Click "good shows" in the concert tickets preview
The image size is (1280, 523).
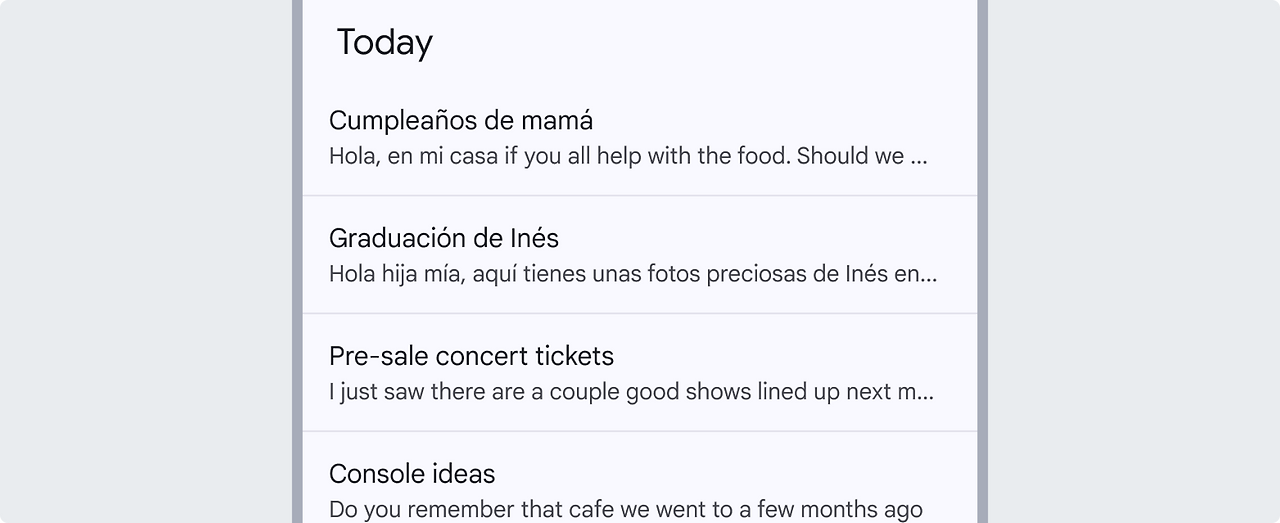tap(686, 392)
